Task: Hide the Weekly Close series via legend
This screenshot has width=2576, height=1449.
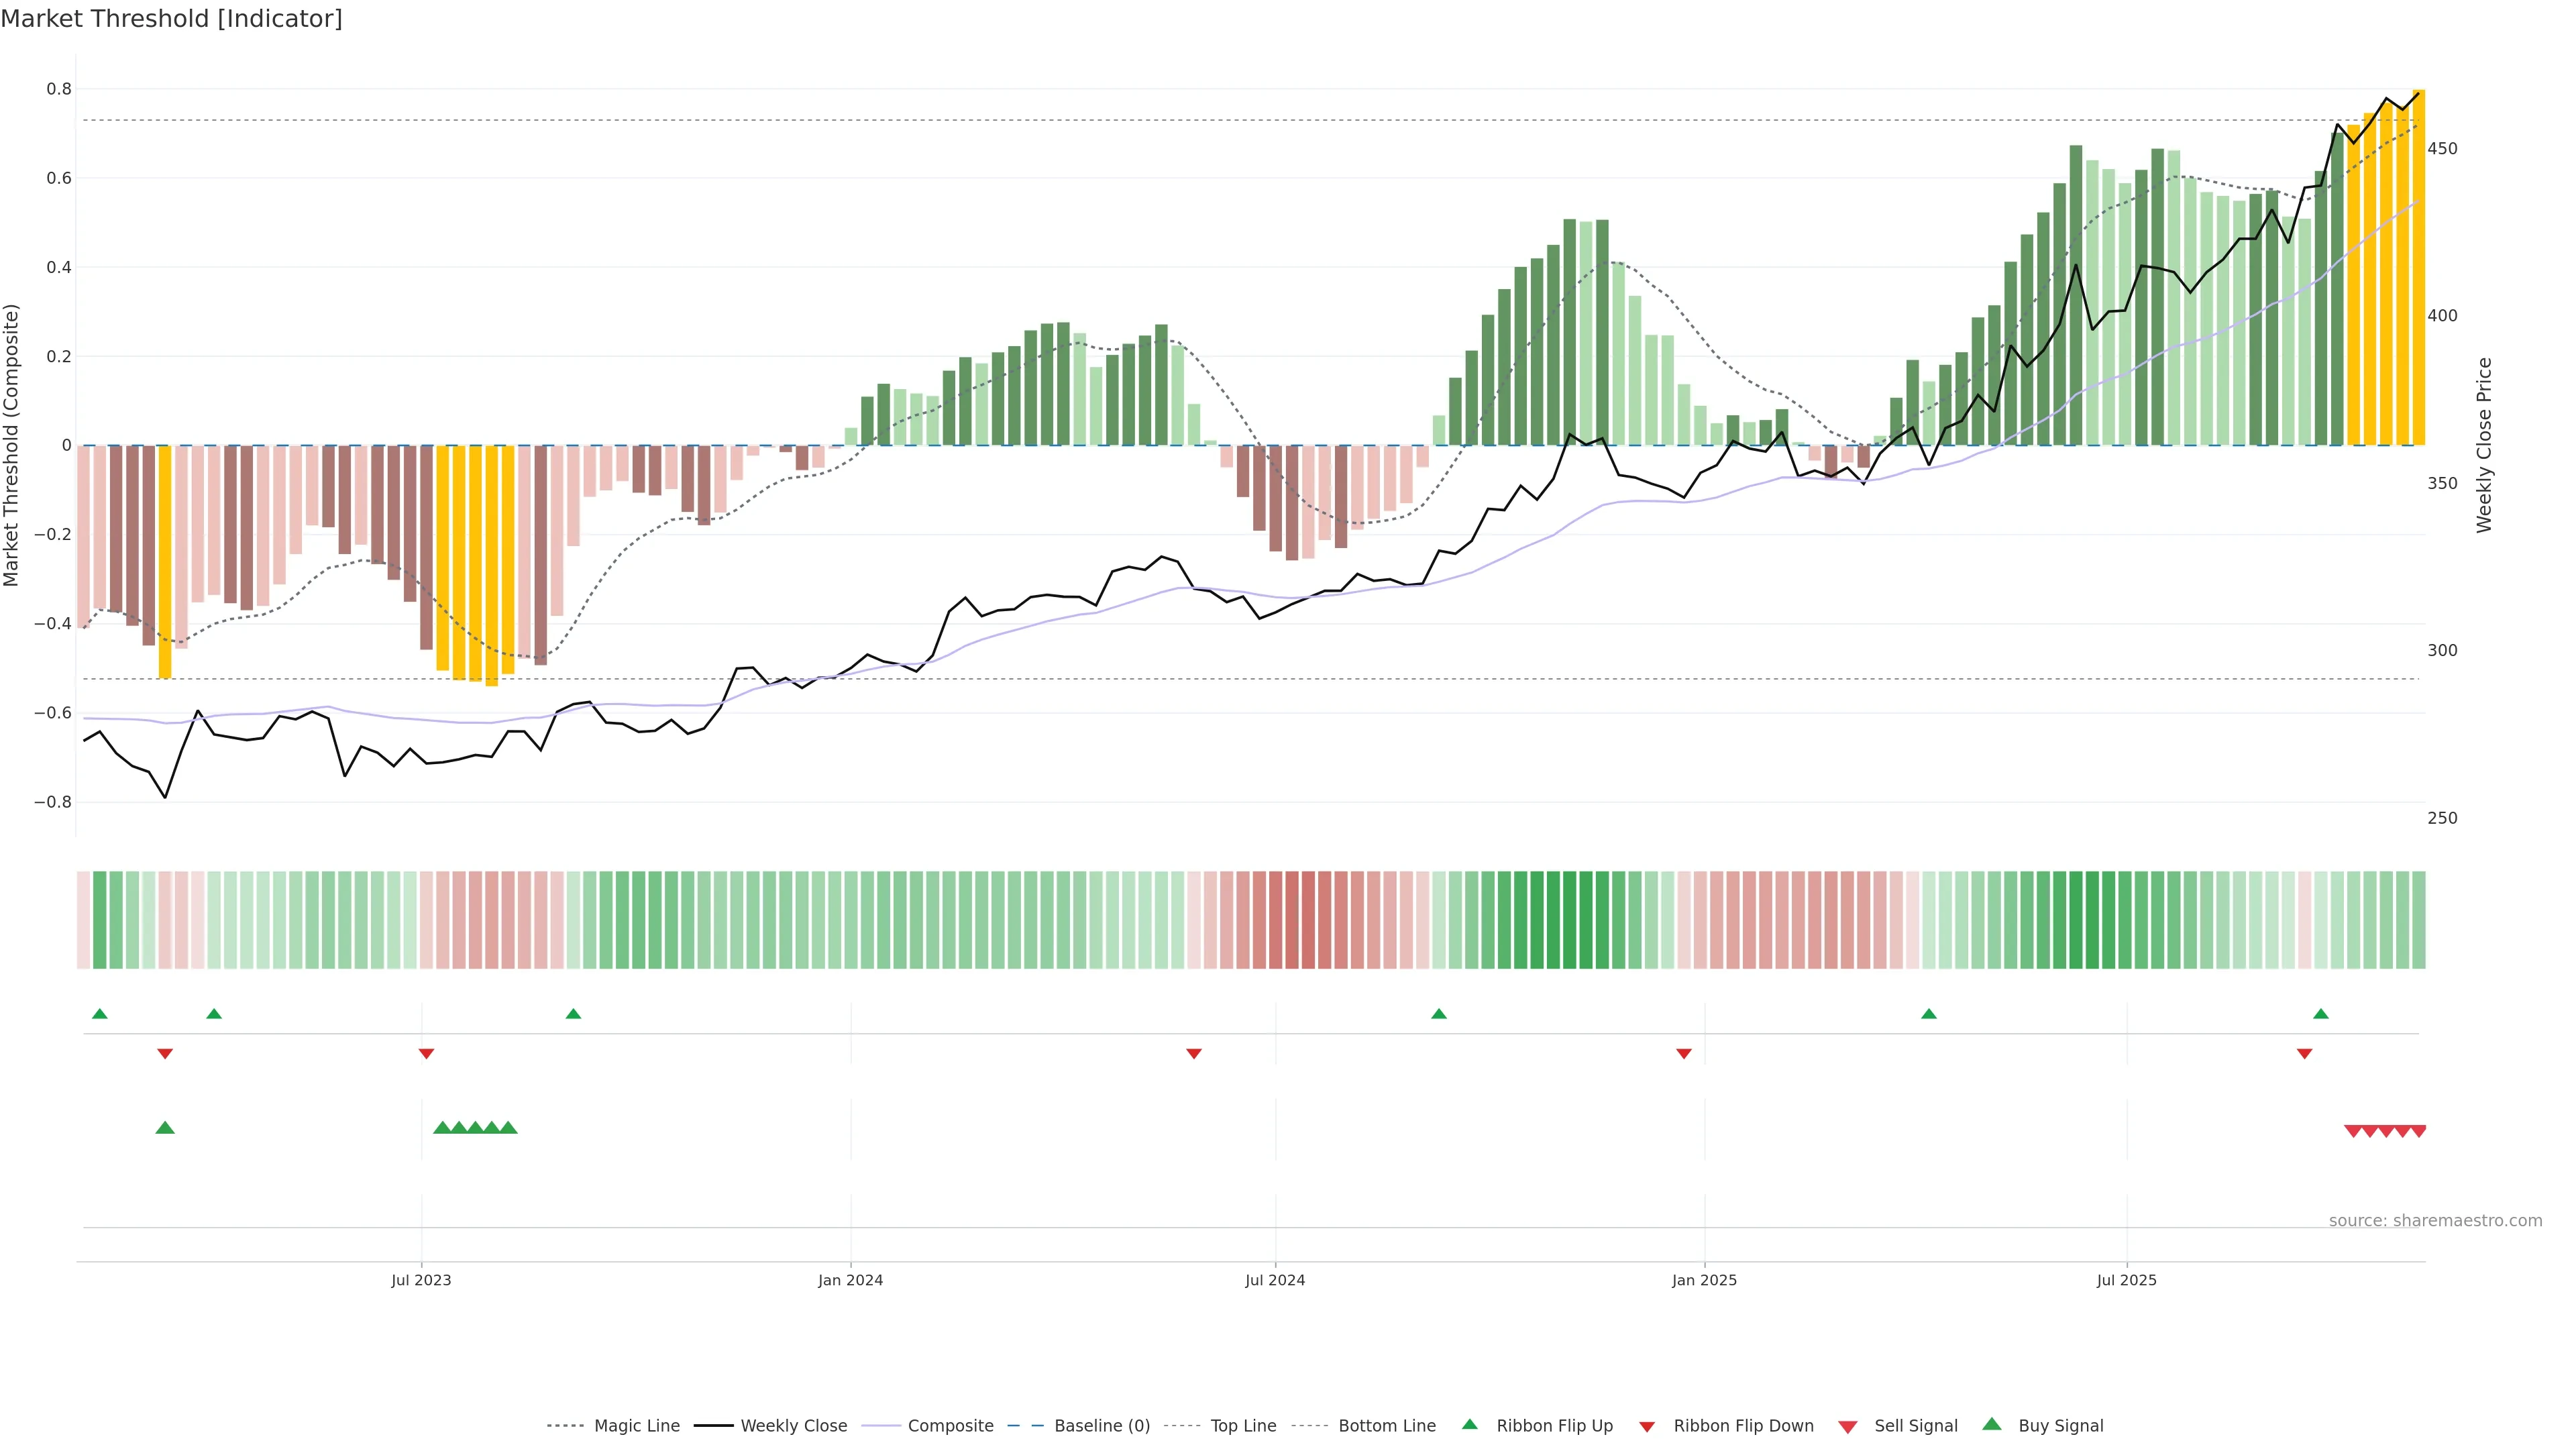Action: 793,1426
